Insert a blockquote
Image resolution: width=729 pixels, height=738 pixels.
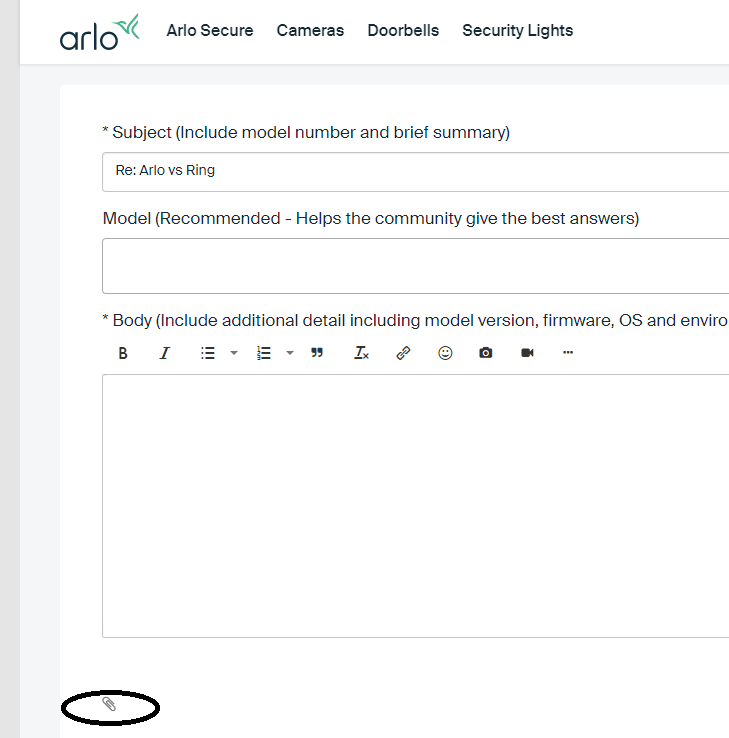tap(317, 353)
